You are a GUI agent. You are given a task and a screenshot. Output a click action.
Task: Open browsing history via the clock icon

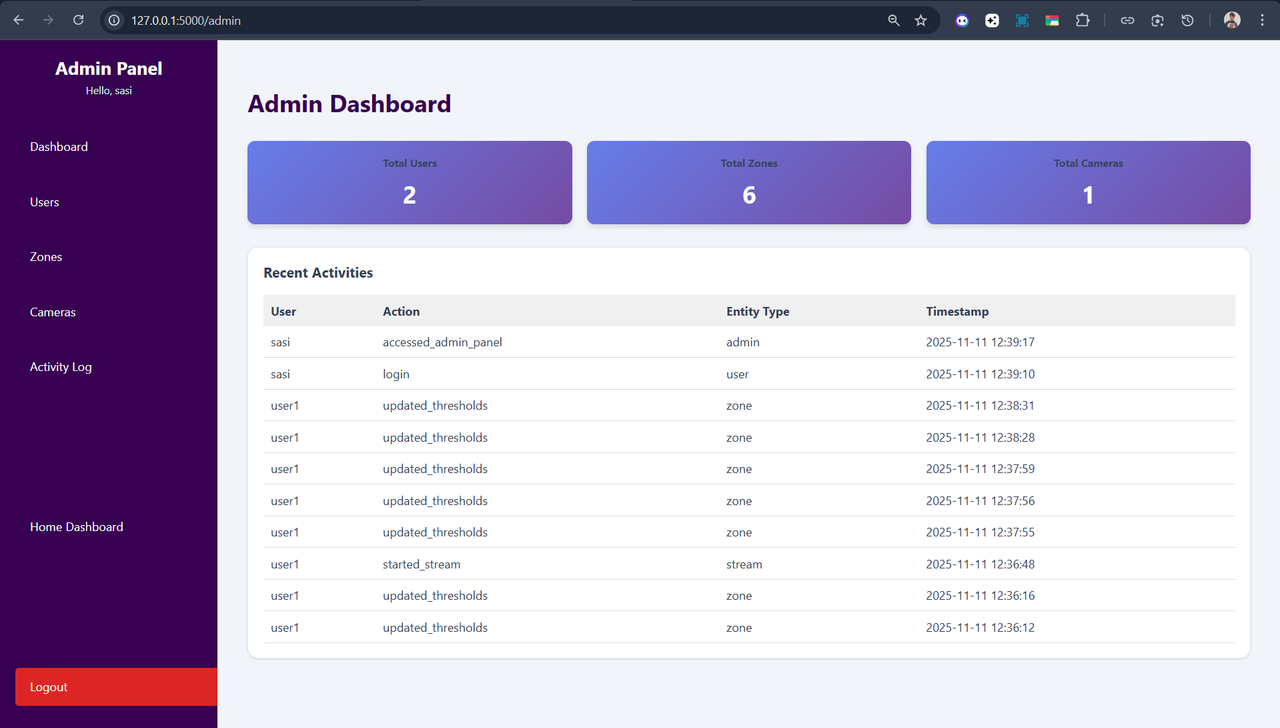pos(1187,20)
